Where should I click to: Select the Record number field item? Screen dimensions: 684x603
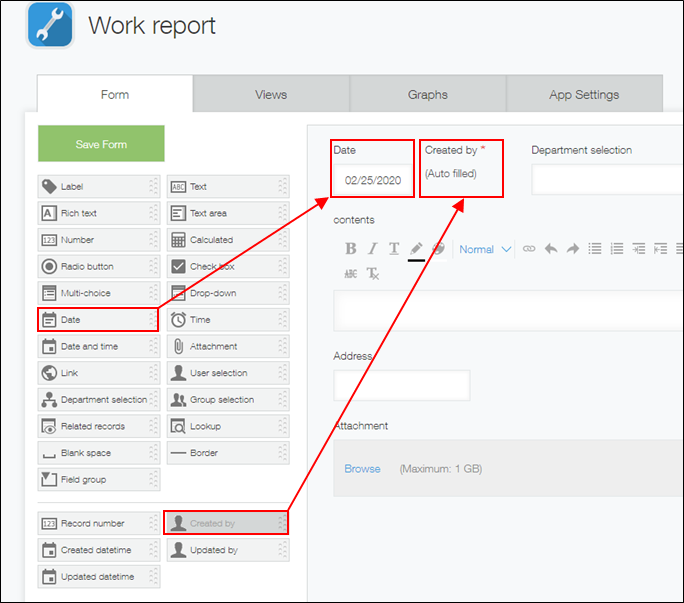pyautogui.click(x=99, y=523)
